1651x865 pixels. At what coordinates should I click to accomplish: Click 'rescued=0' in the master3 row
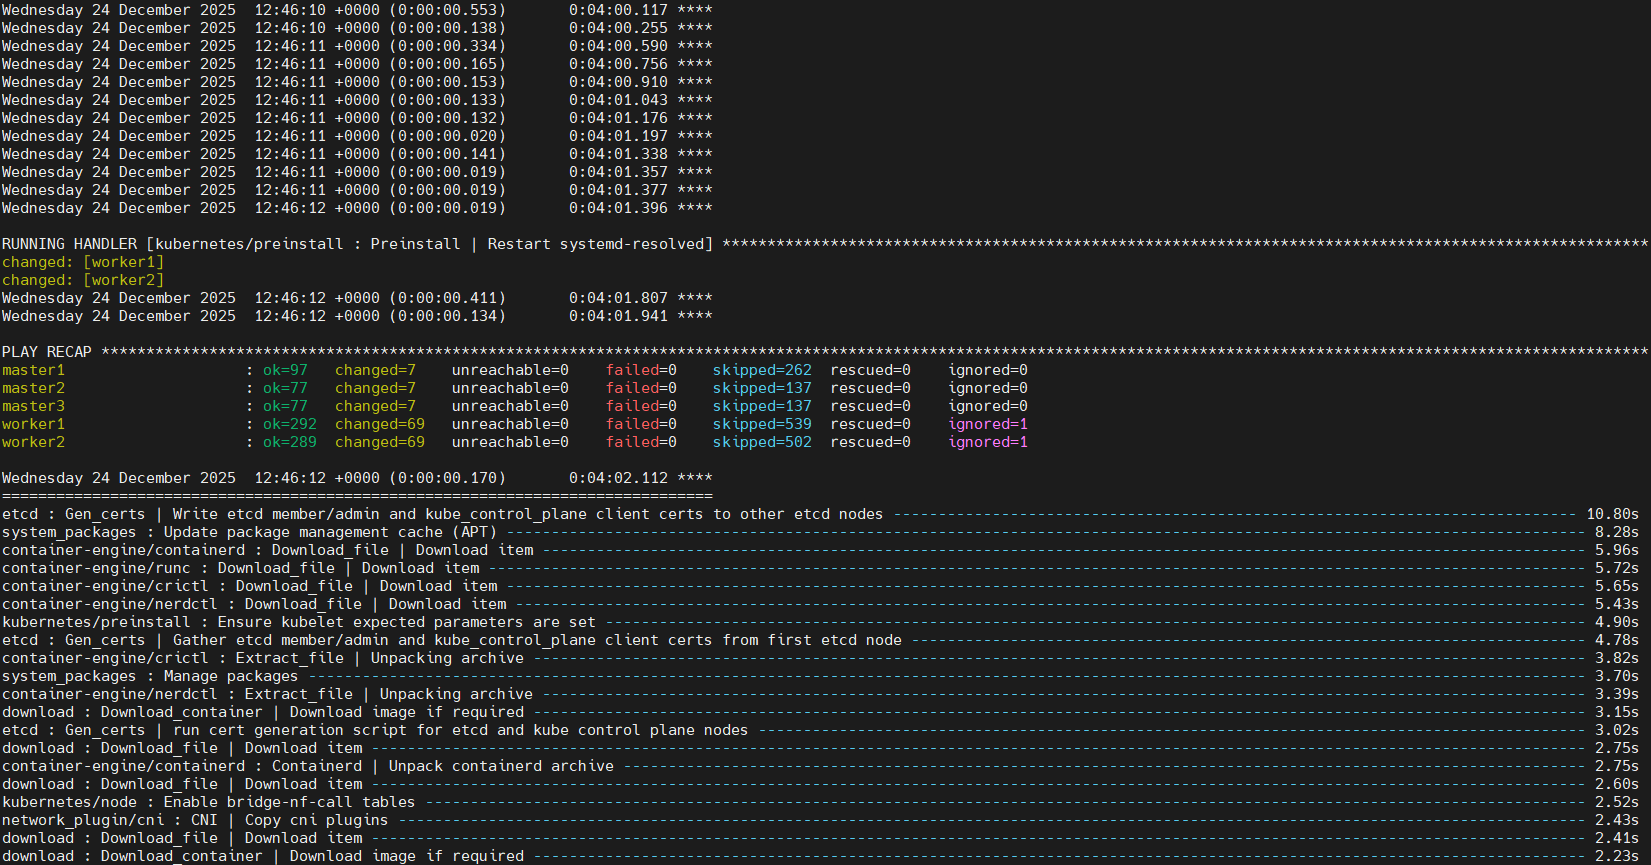click(870, 406)
